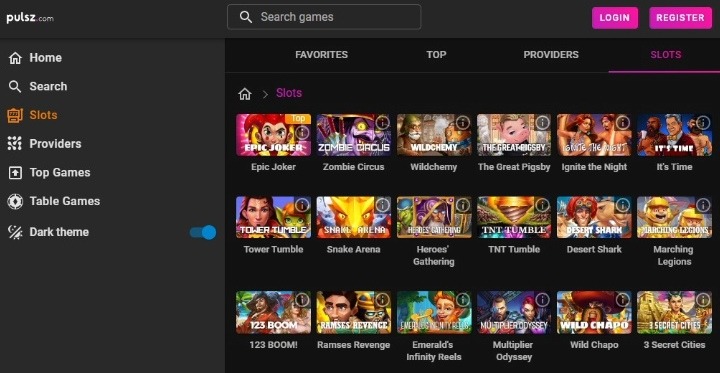Open the Epic Joker game thumbnail

(273, 135)
